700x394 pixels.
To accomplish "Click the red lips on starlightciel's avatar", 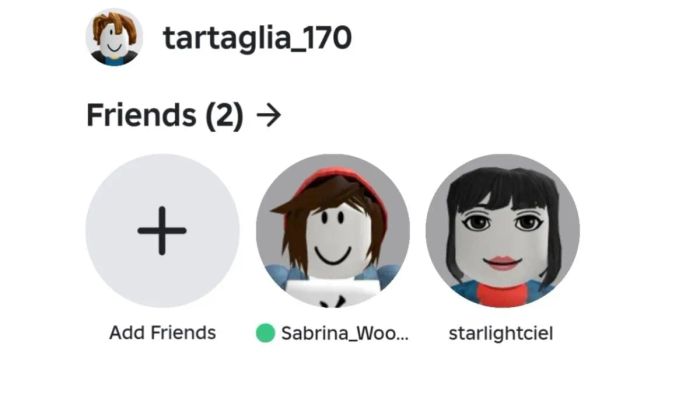I will point(502,263).
